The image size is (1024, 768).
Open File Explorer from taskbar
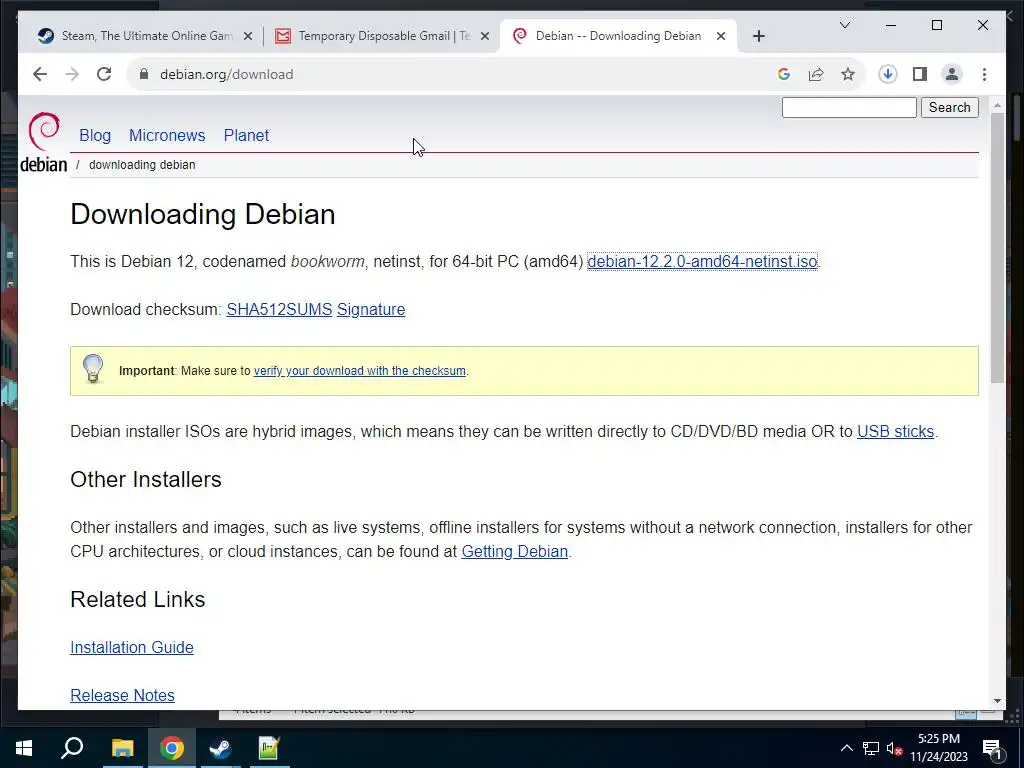click(122, 748)
